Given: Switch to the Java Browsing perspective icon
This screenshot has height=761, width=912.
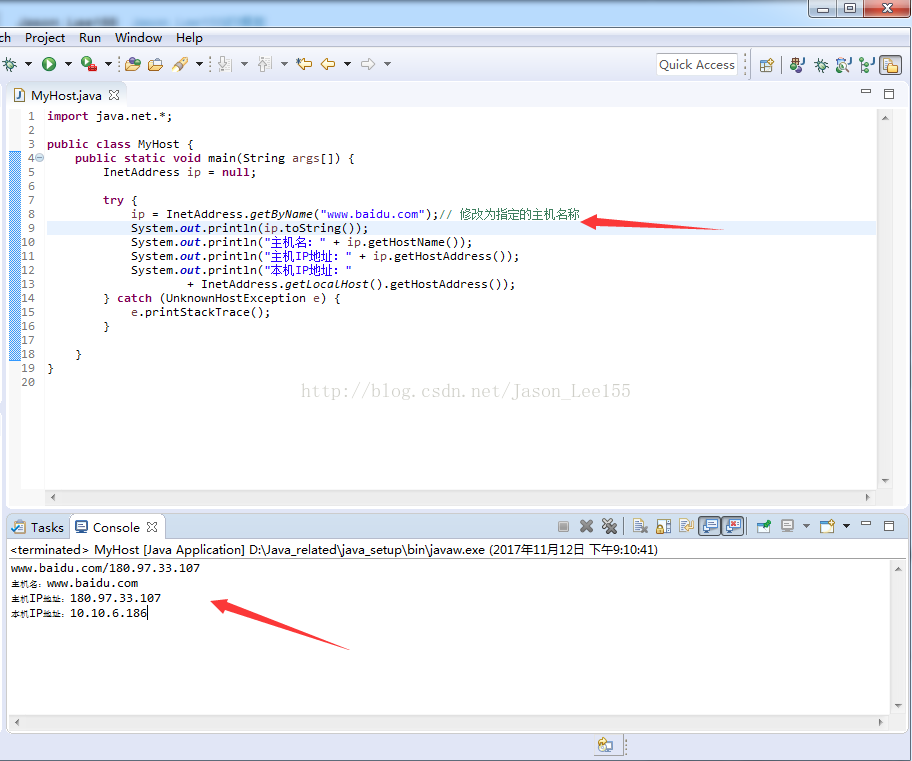Looking at the screenshot, I should (843, 65).
